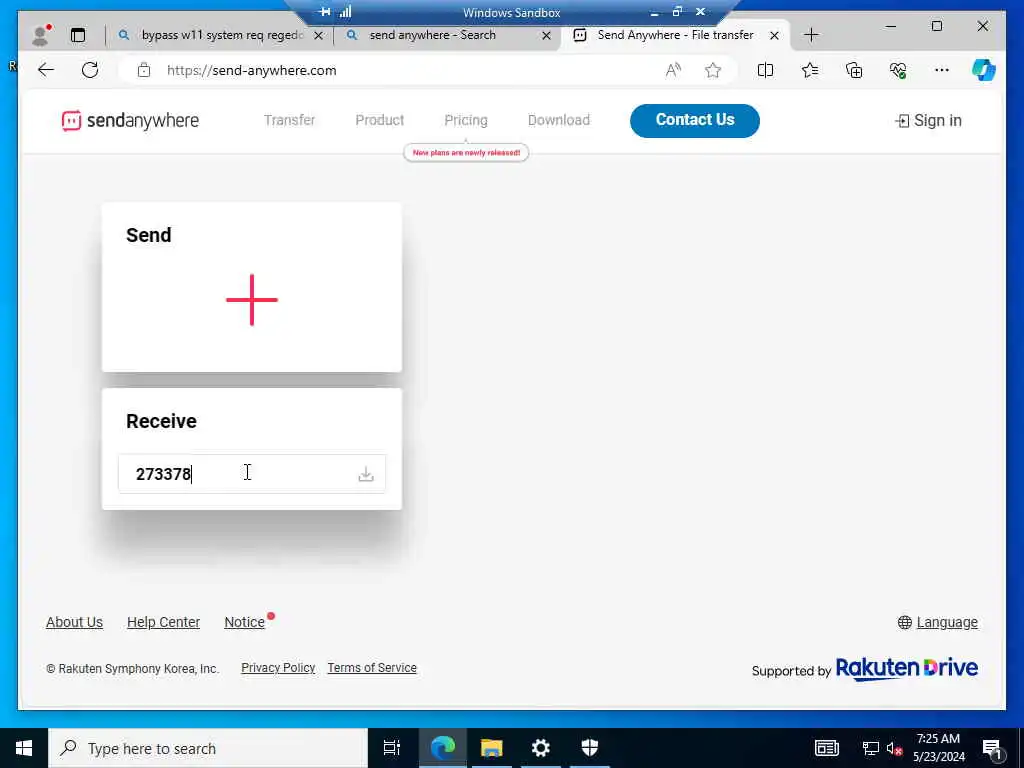Open News and interests tray icon
Screen dimensions: 1024x768
pos(827,748)
